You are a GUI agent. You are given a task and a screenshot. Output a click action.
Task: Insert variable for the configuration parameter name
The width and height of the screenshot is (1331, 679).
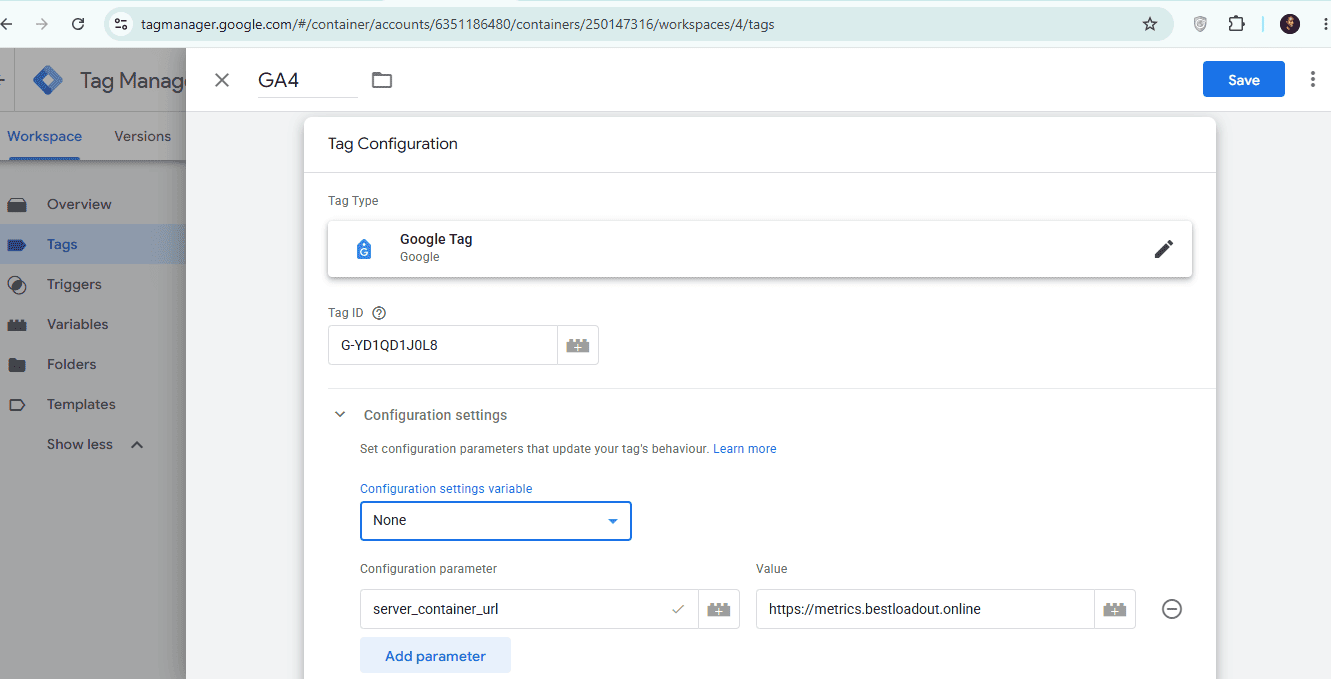pos(719,609)
